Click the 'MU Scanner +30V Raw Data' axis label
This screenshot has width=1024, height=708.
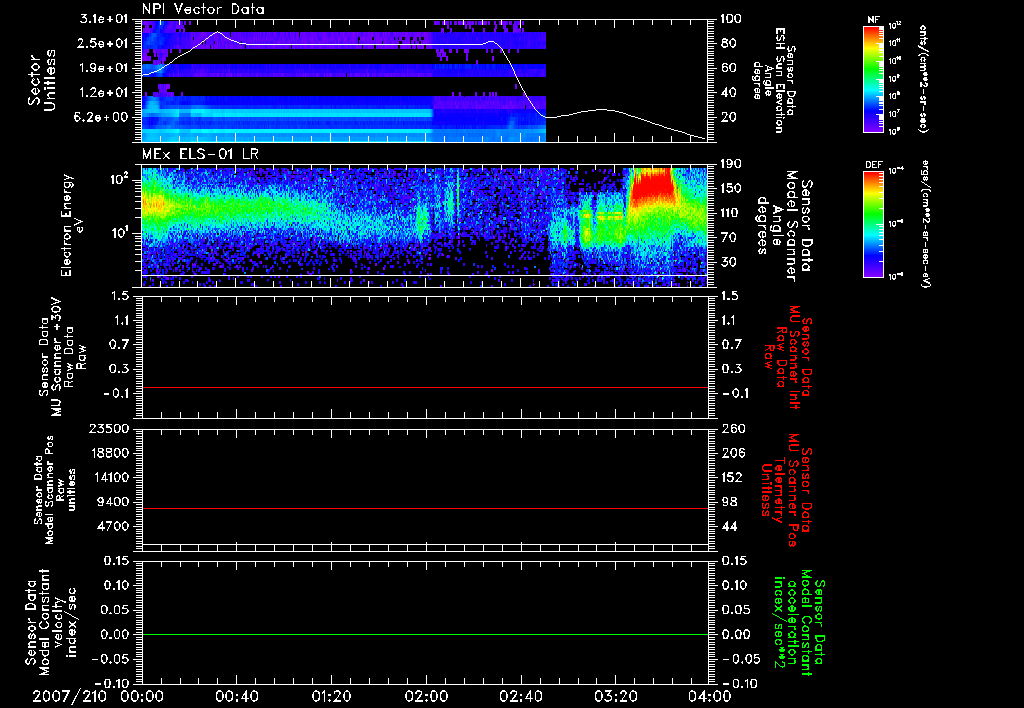click(63, 357)
